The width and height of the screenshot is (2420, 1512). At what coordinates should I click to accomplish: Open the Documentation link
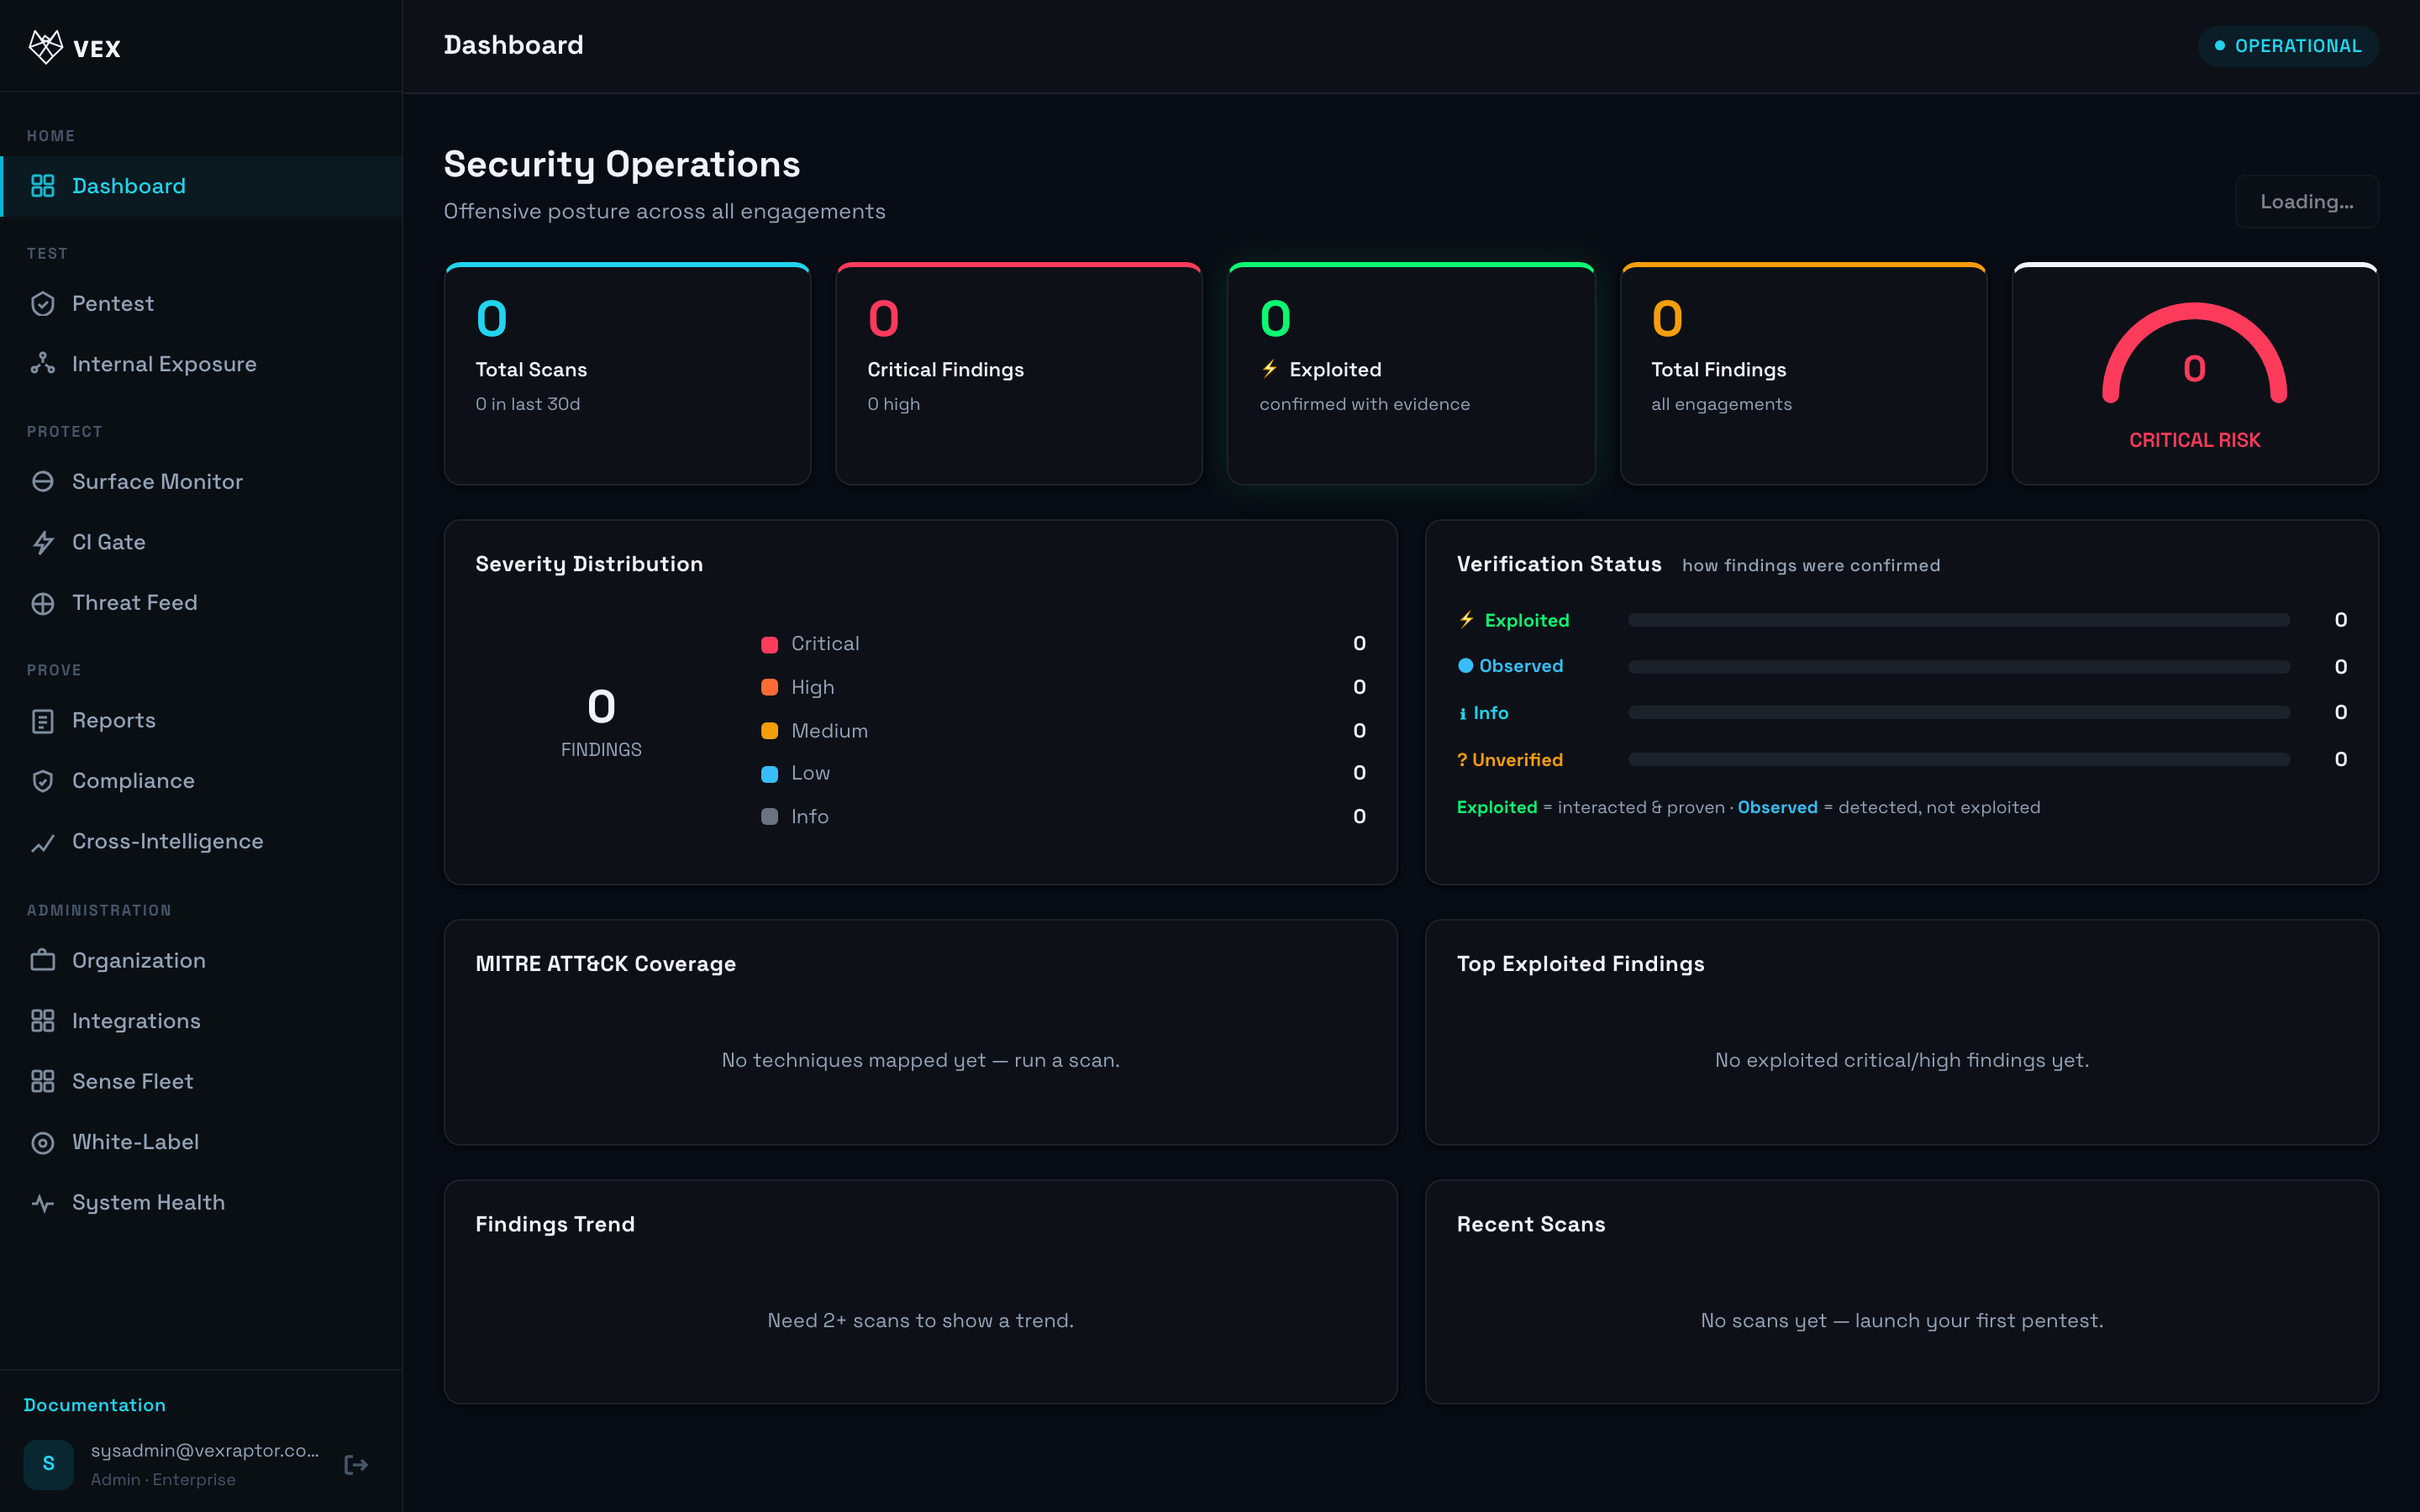[95, 1405]
